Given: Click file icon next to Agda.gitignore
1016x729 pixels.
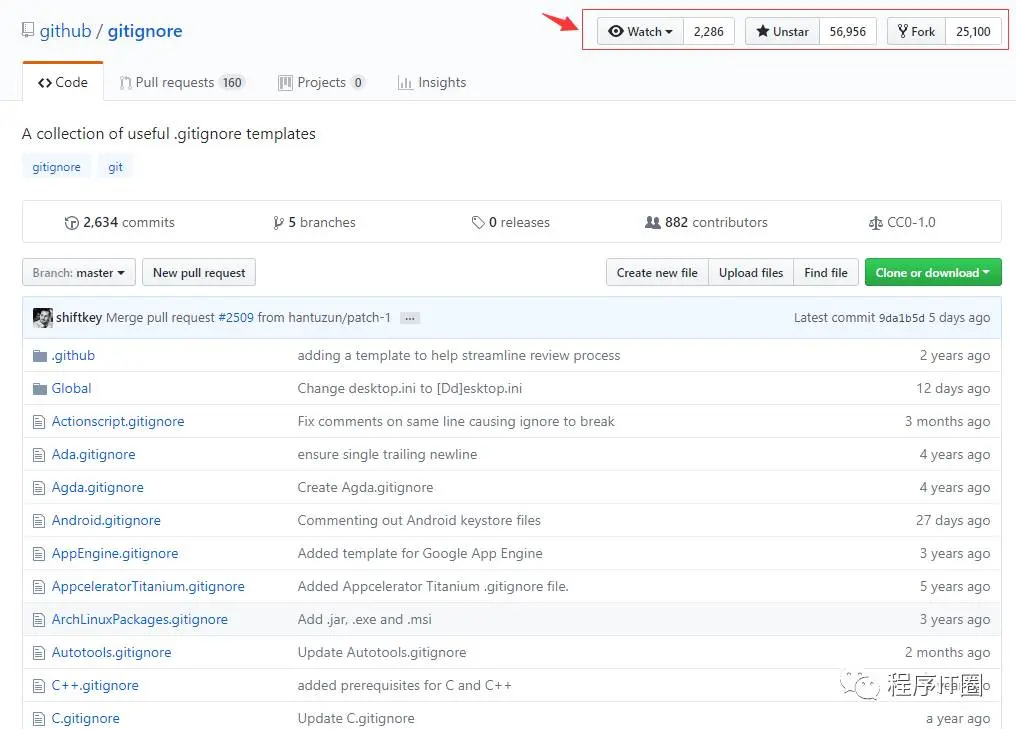Looking at the screenshot, I should pyautogui.click(x=39, y=488).
